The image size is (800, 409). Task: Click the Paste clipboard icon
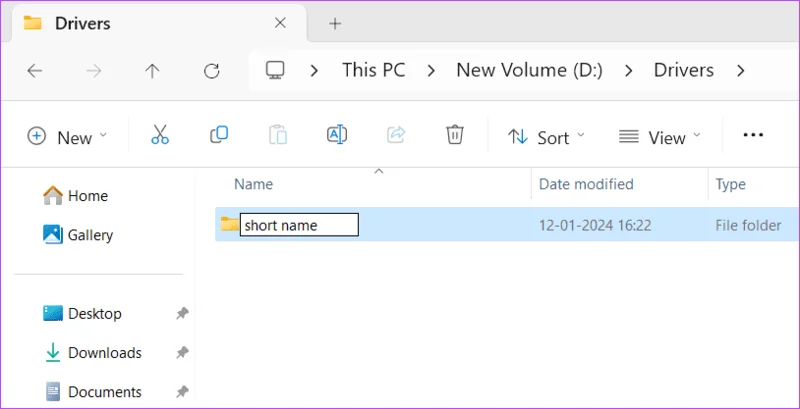pos(278,135)
